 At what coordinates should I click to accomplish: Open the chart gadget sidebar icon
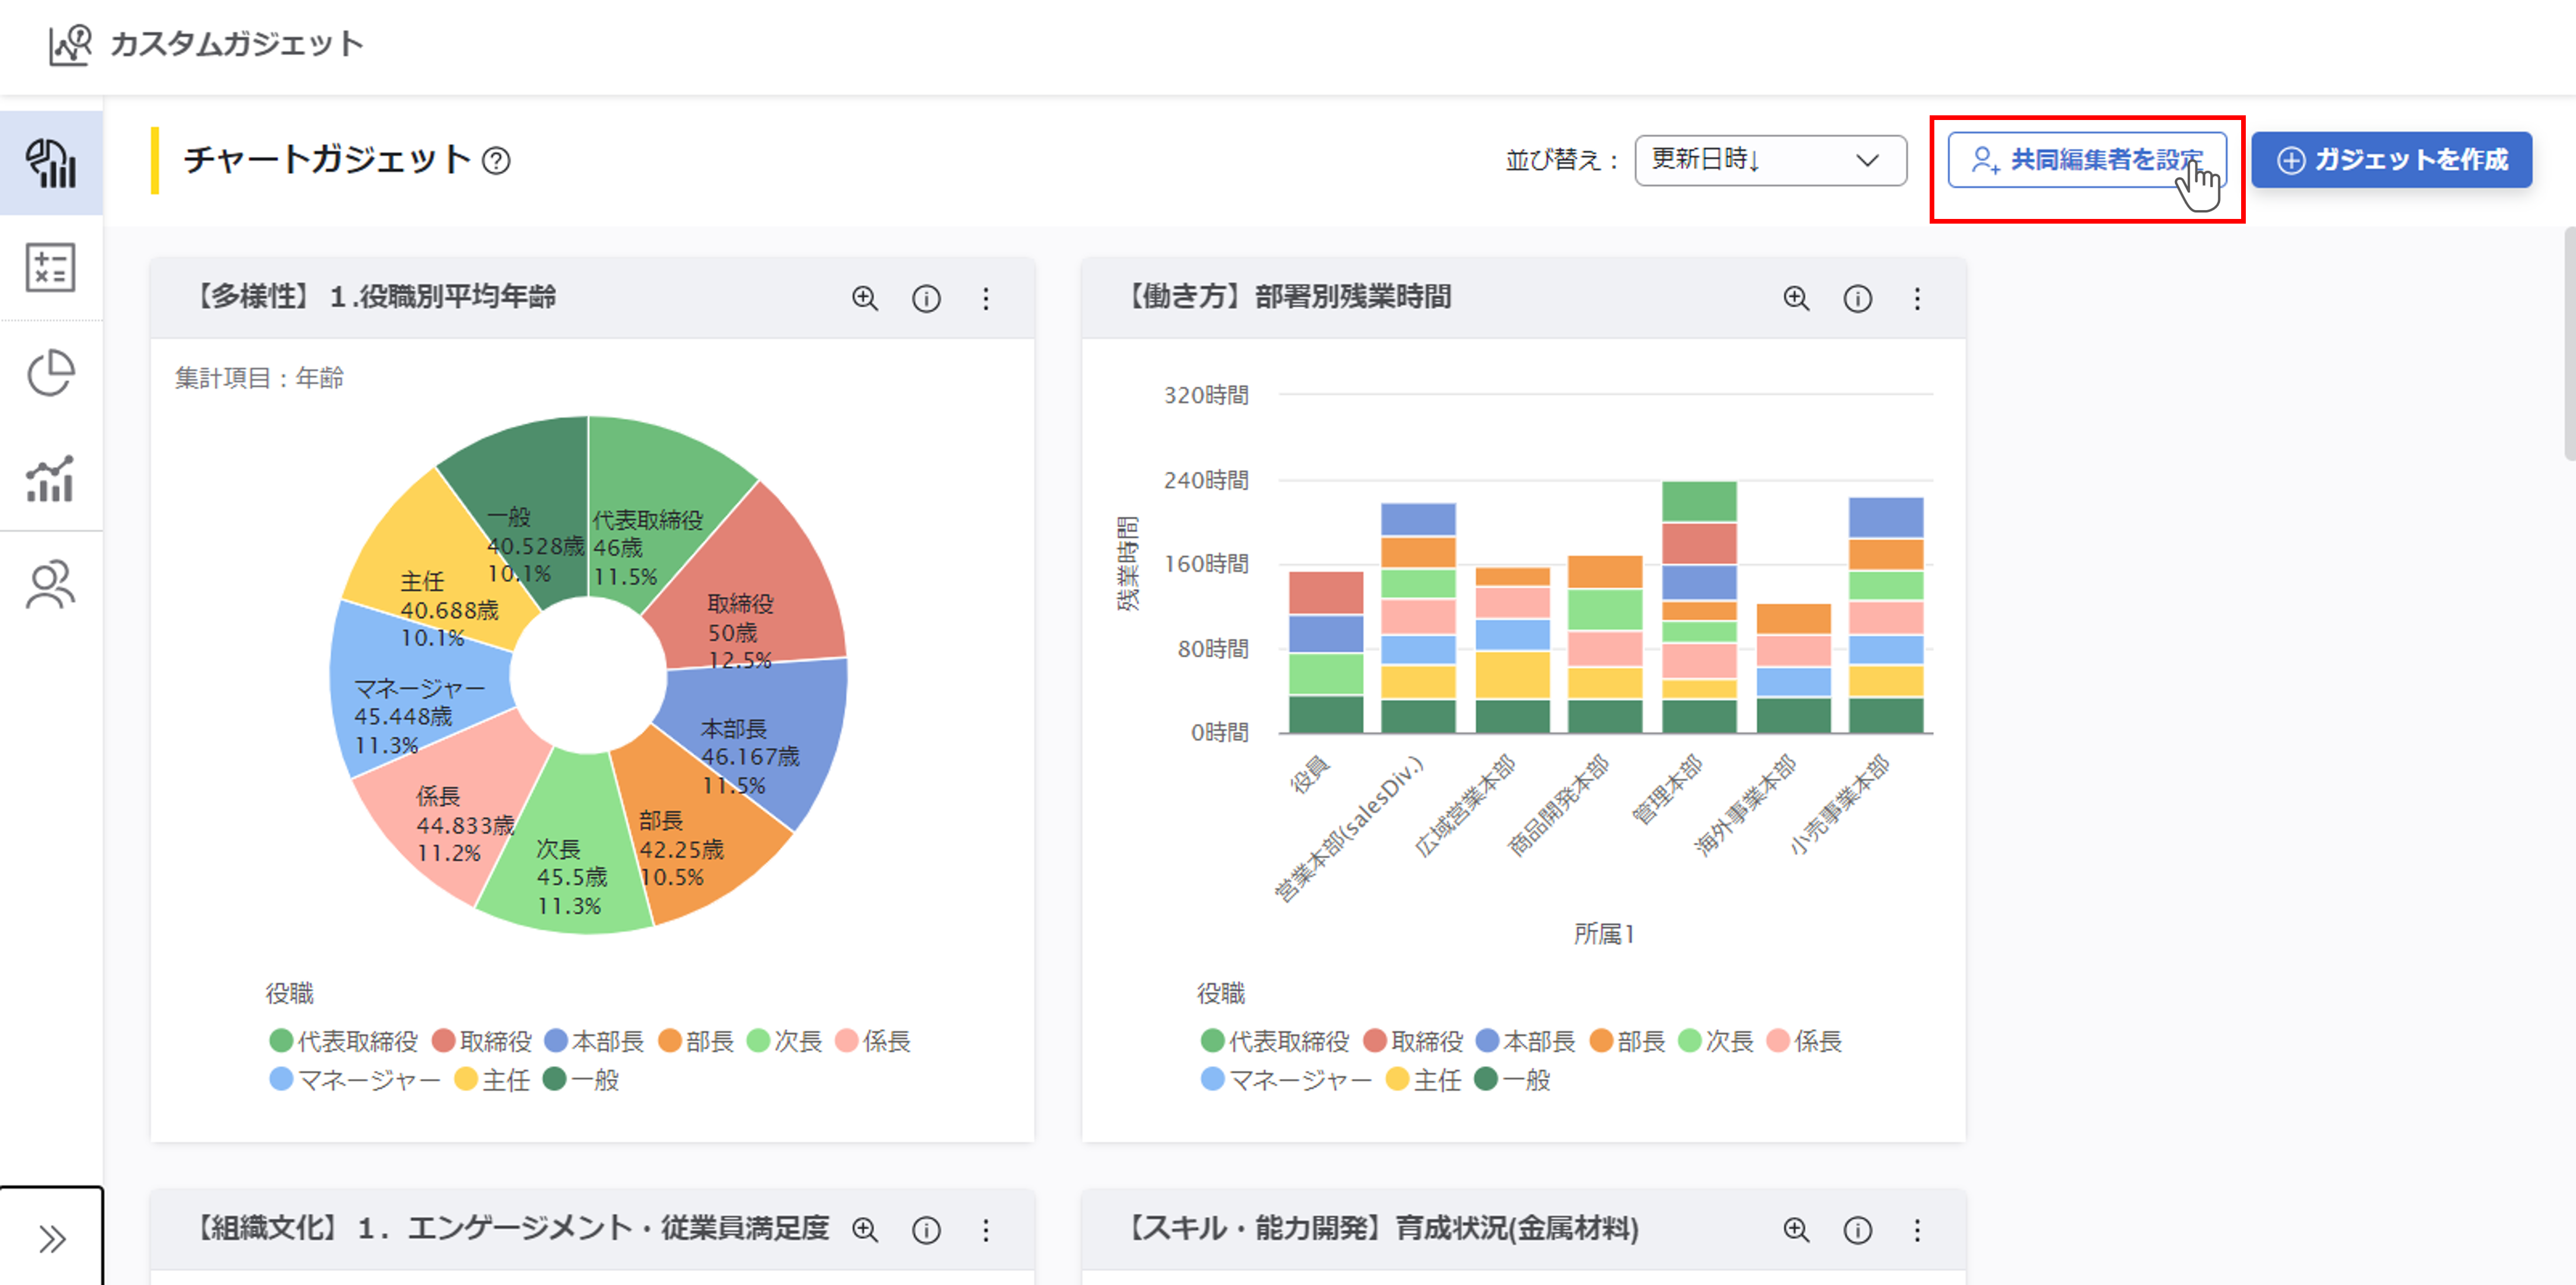point(50,163)
